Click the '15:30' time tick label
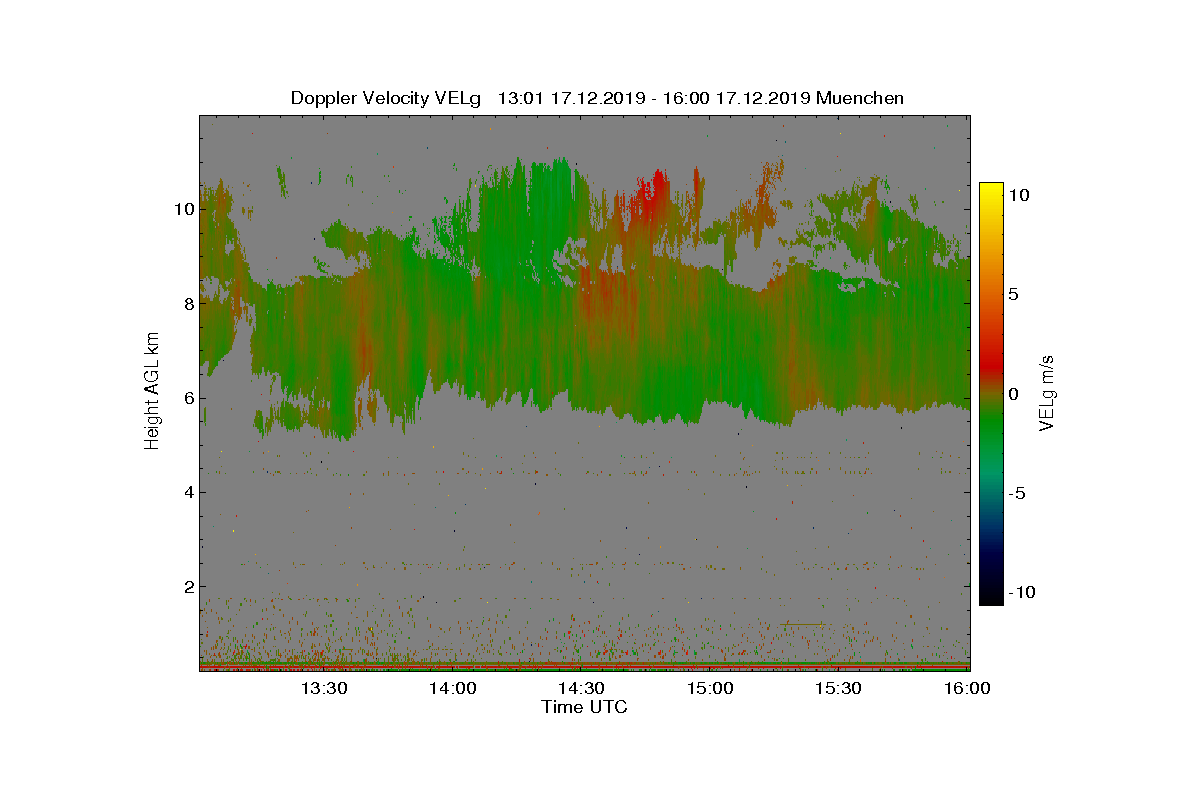This screenshot has height=800, width=1200. 838,688
